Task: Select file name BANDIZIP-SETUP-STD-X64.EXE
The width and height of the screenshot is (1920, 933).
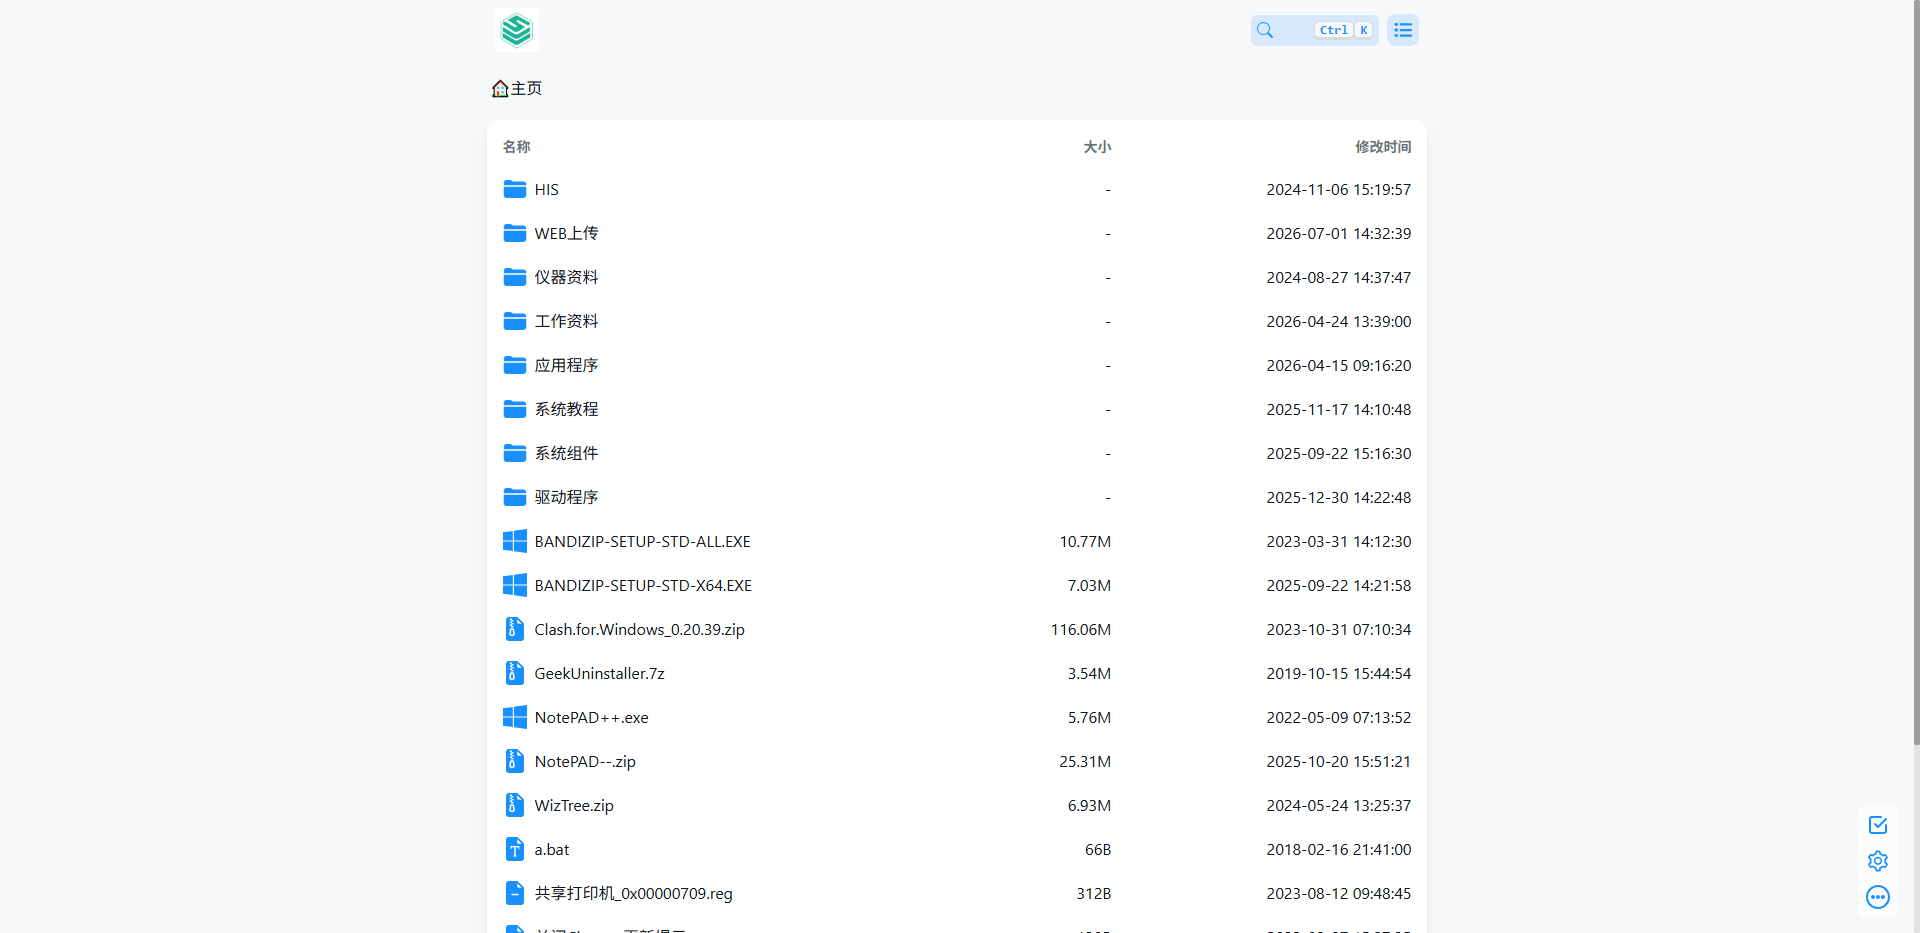Action: coord(643,586)
